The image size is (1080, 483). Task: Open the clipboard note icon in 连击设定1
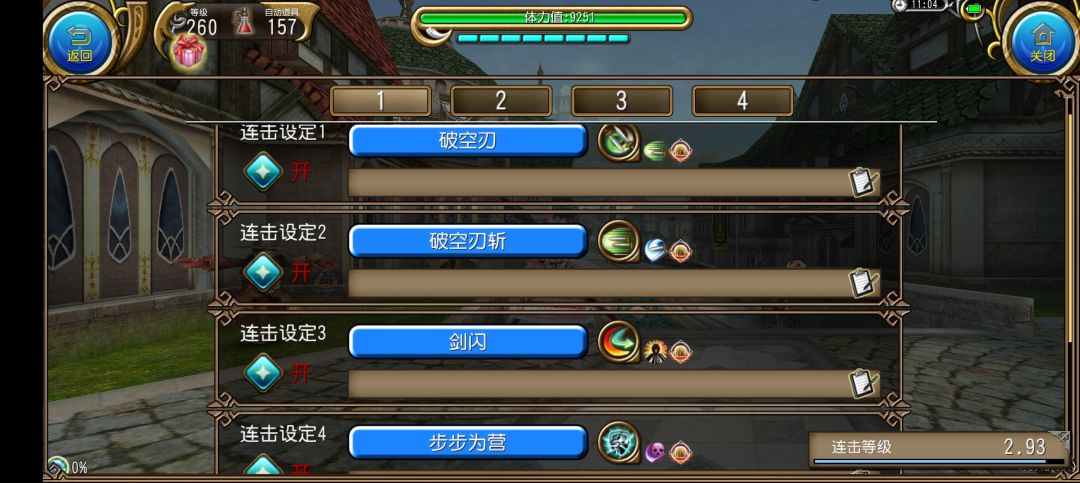(864, 183)
